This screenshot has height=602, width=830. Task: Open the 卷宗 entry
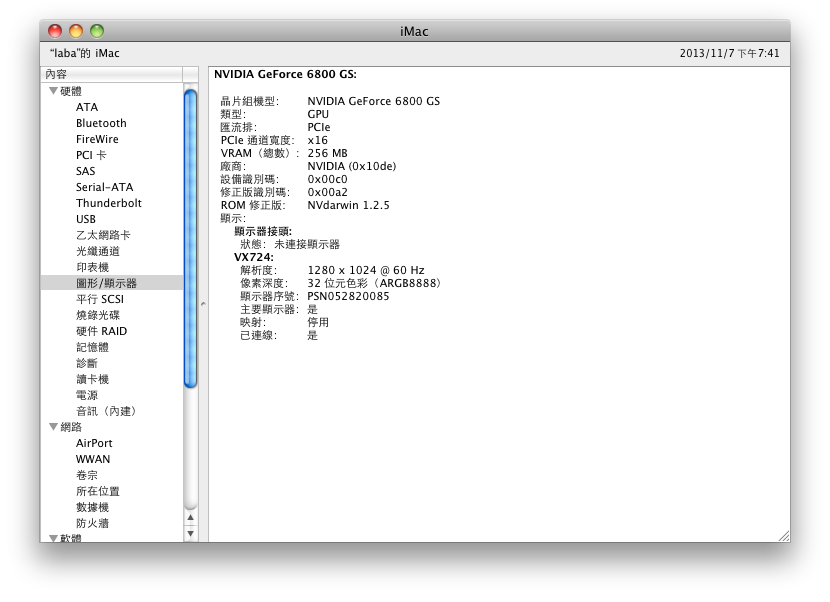(x=87, y=475)
